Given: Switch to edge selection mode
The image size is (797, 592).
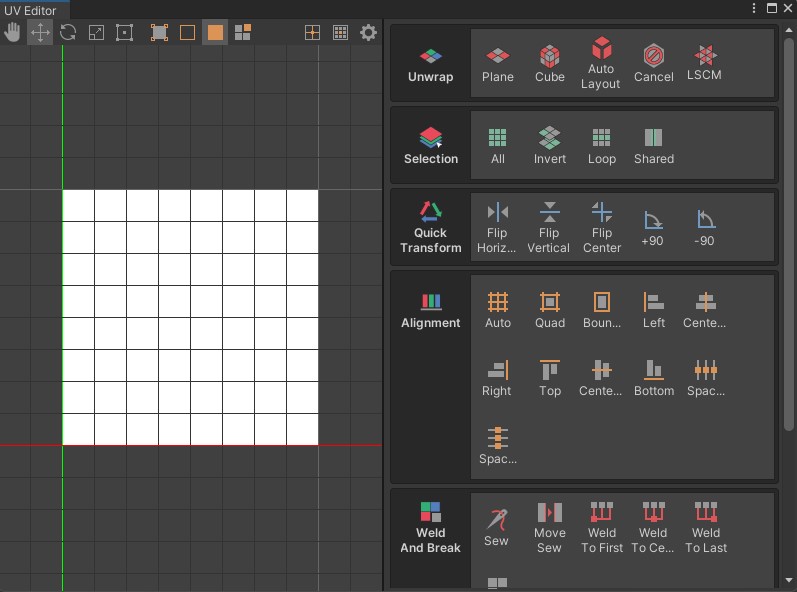Looking at the screenshot, I should click(187, 33).
